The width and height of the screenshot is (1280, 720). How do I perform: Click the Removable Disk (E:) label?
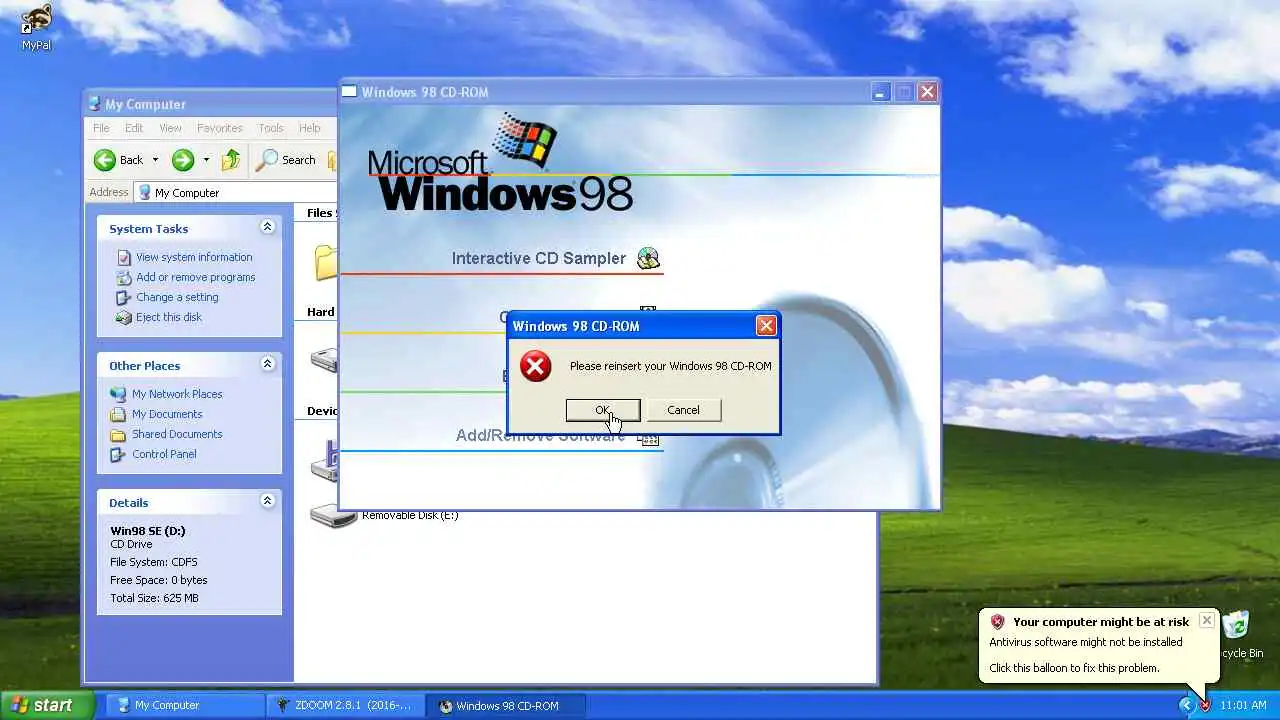click(410, 516)
